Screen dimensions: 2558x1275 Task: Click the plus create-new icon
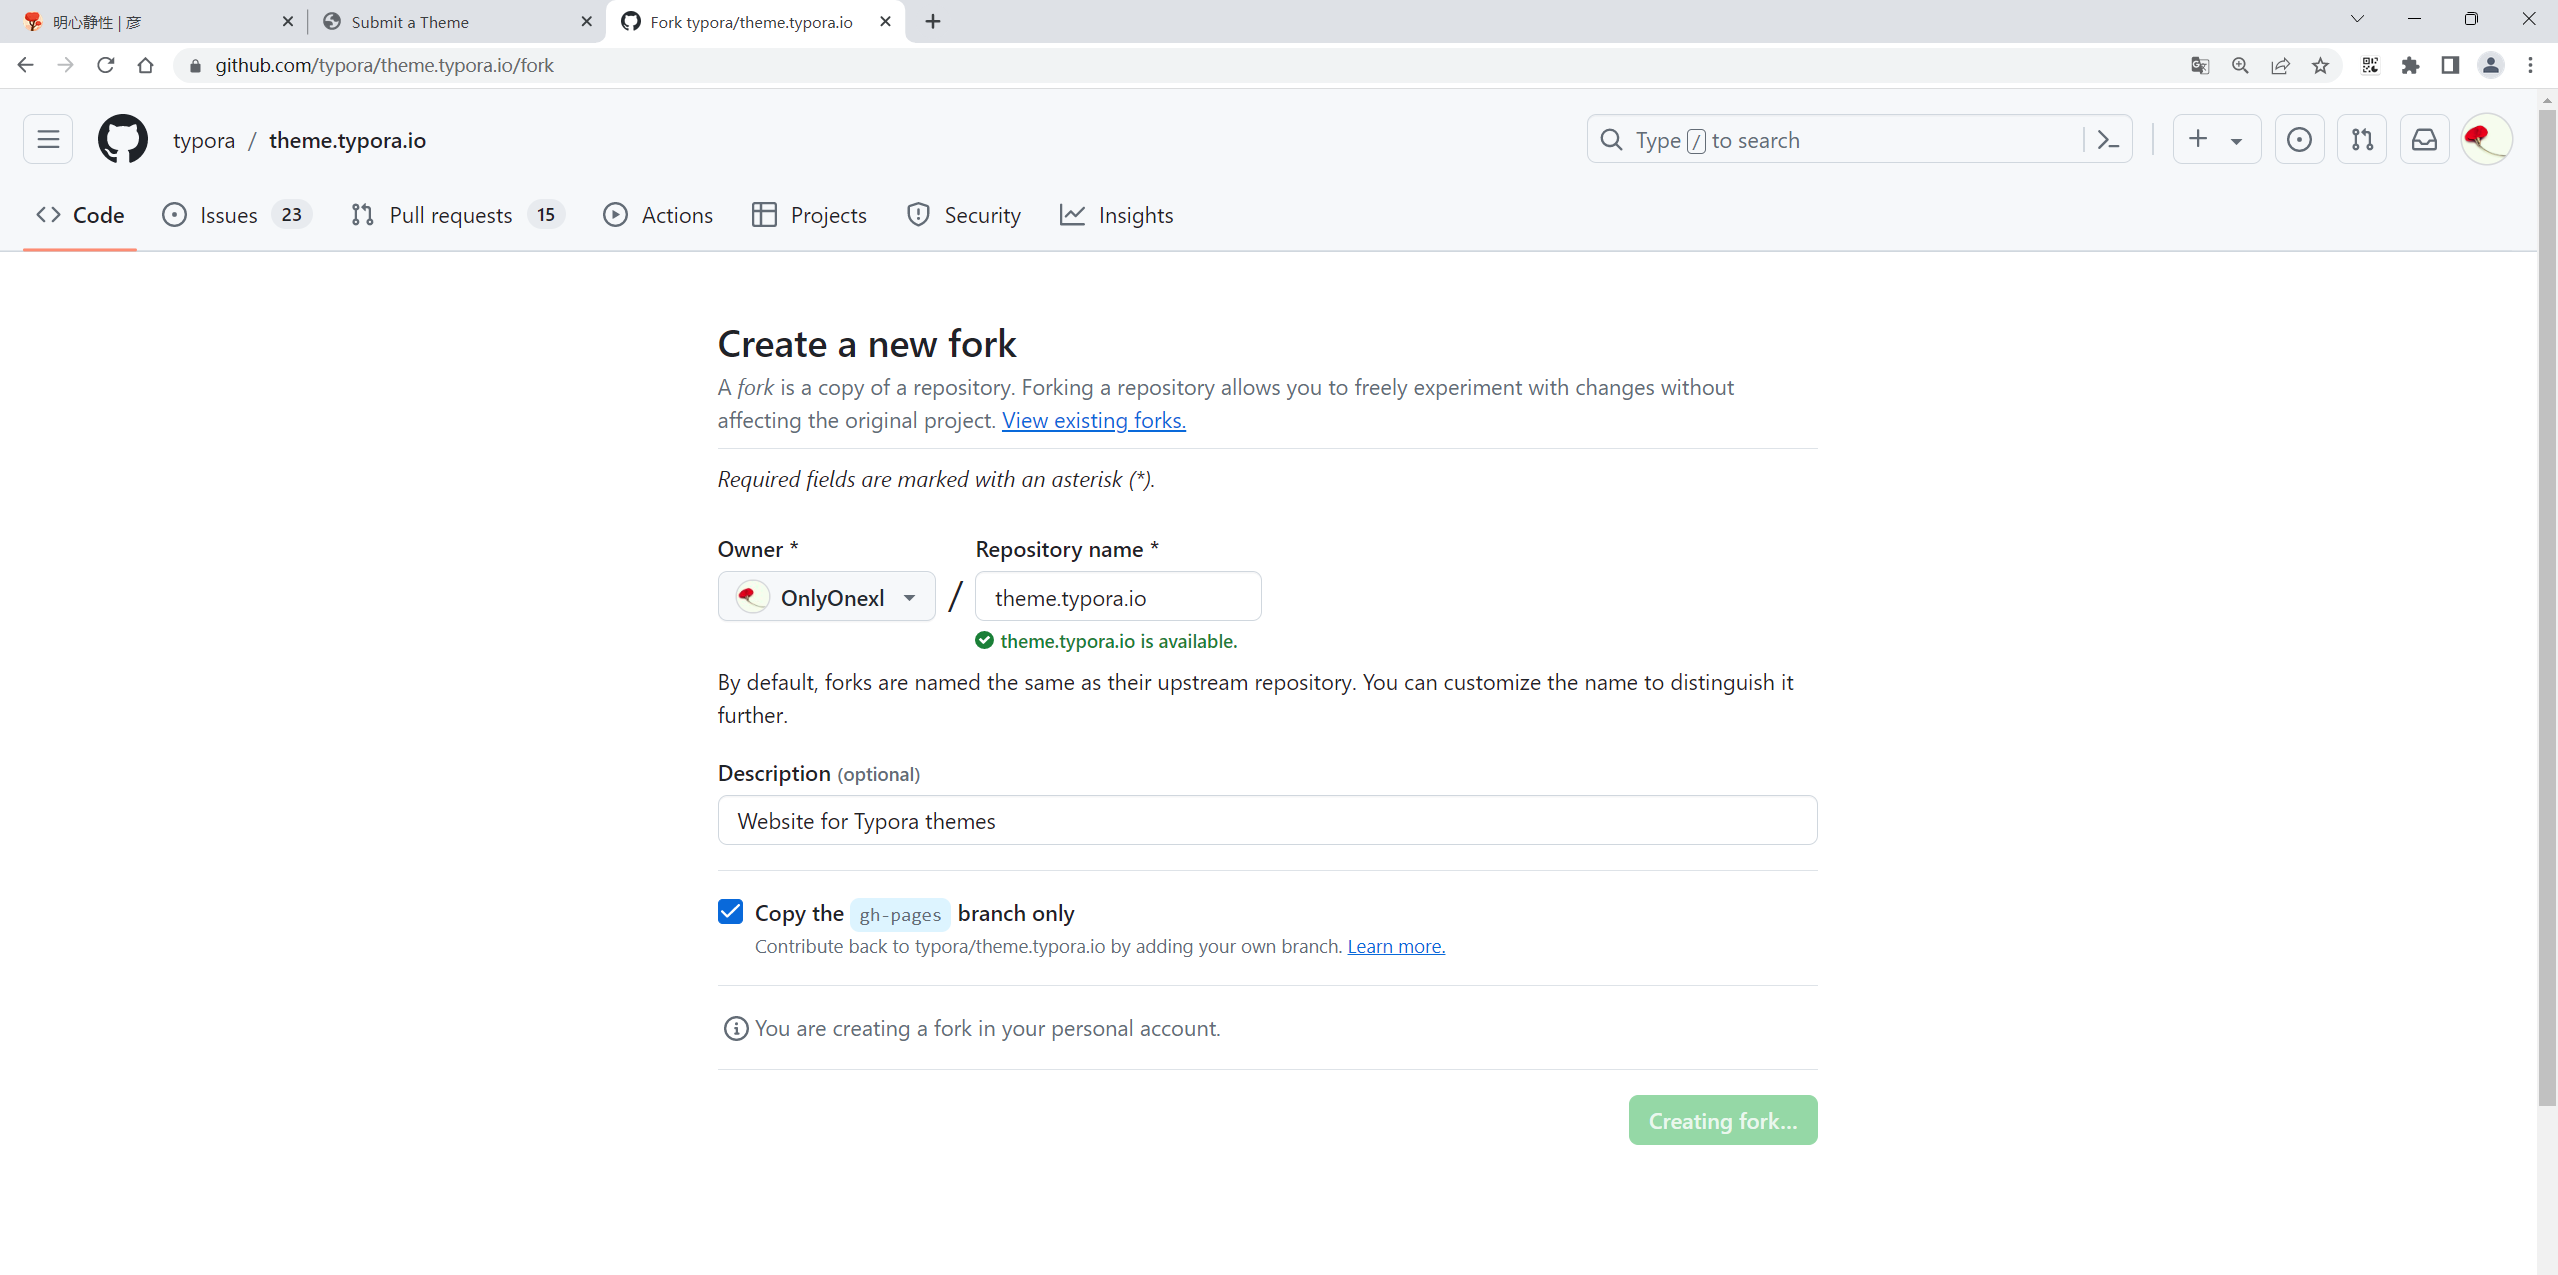point(2198,139)
